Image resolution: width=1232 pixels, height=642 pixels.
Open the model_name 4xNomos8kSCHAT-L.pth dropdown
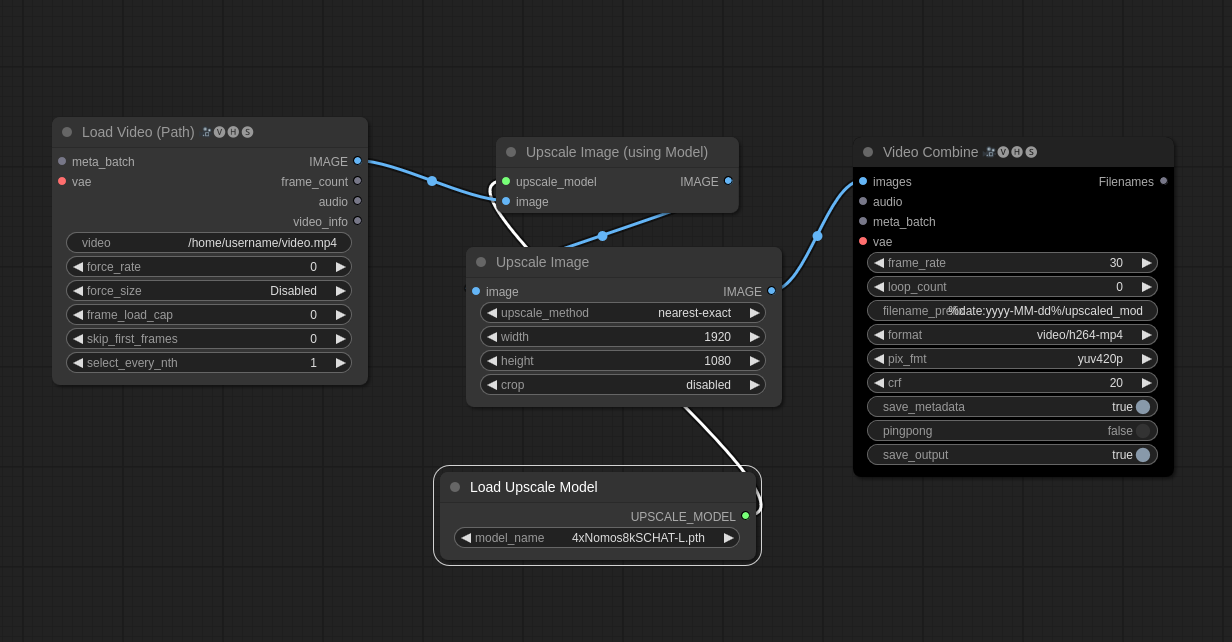[x=597, y=538]
